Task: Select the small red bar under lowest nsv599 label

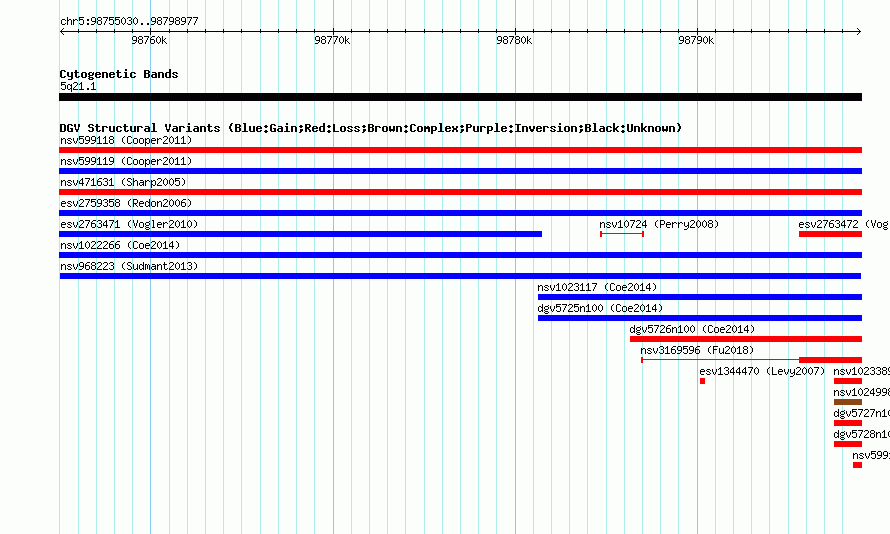Action: click(x=858, y=465)
